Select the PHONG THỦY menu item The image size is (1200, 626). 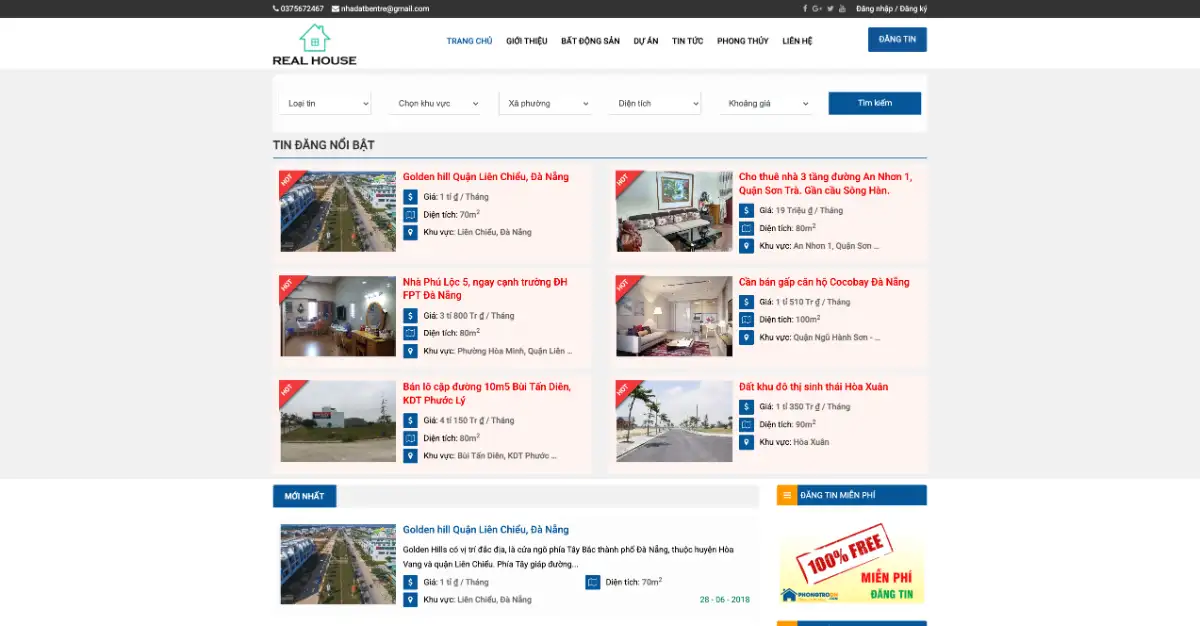coord(742,41)
